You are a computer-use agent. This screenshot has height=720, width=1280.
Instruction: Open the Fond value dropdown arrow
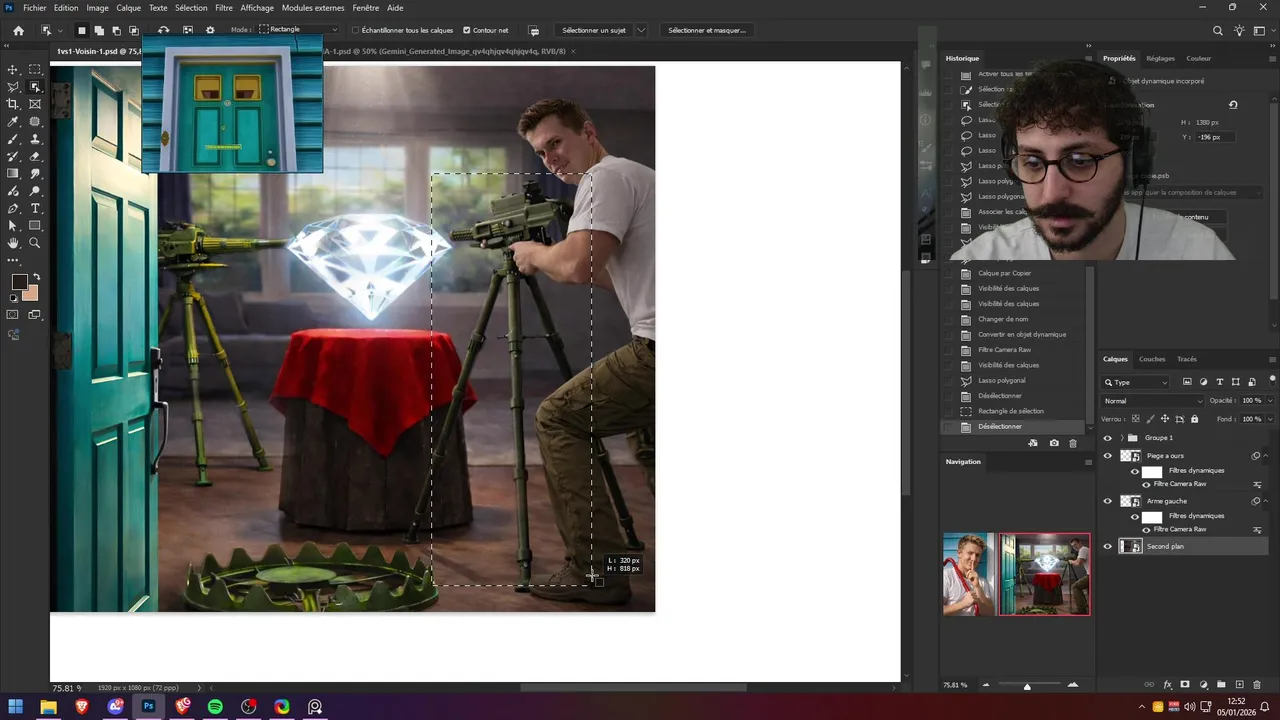tap(1270, 419)
